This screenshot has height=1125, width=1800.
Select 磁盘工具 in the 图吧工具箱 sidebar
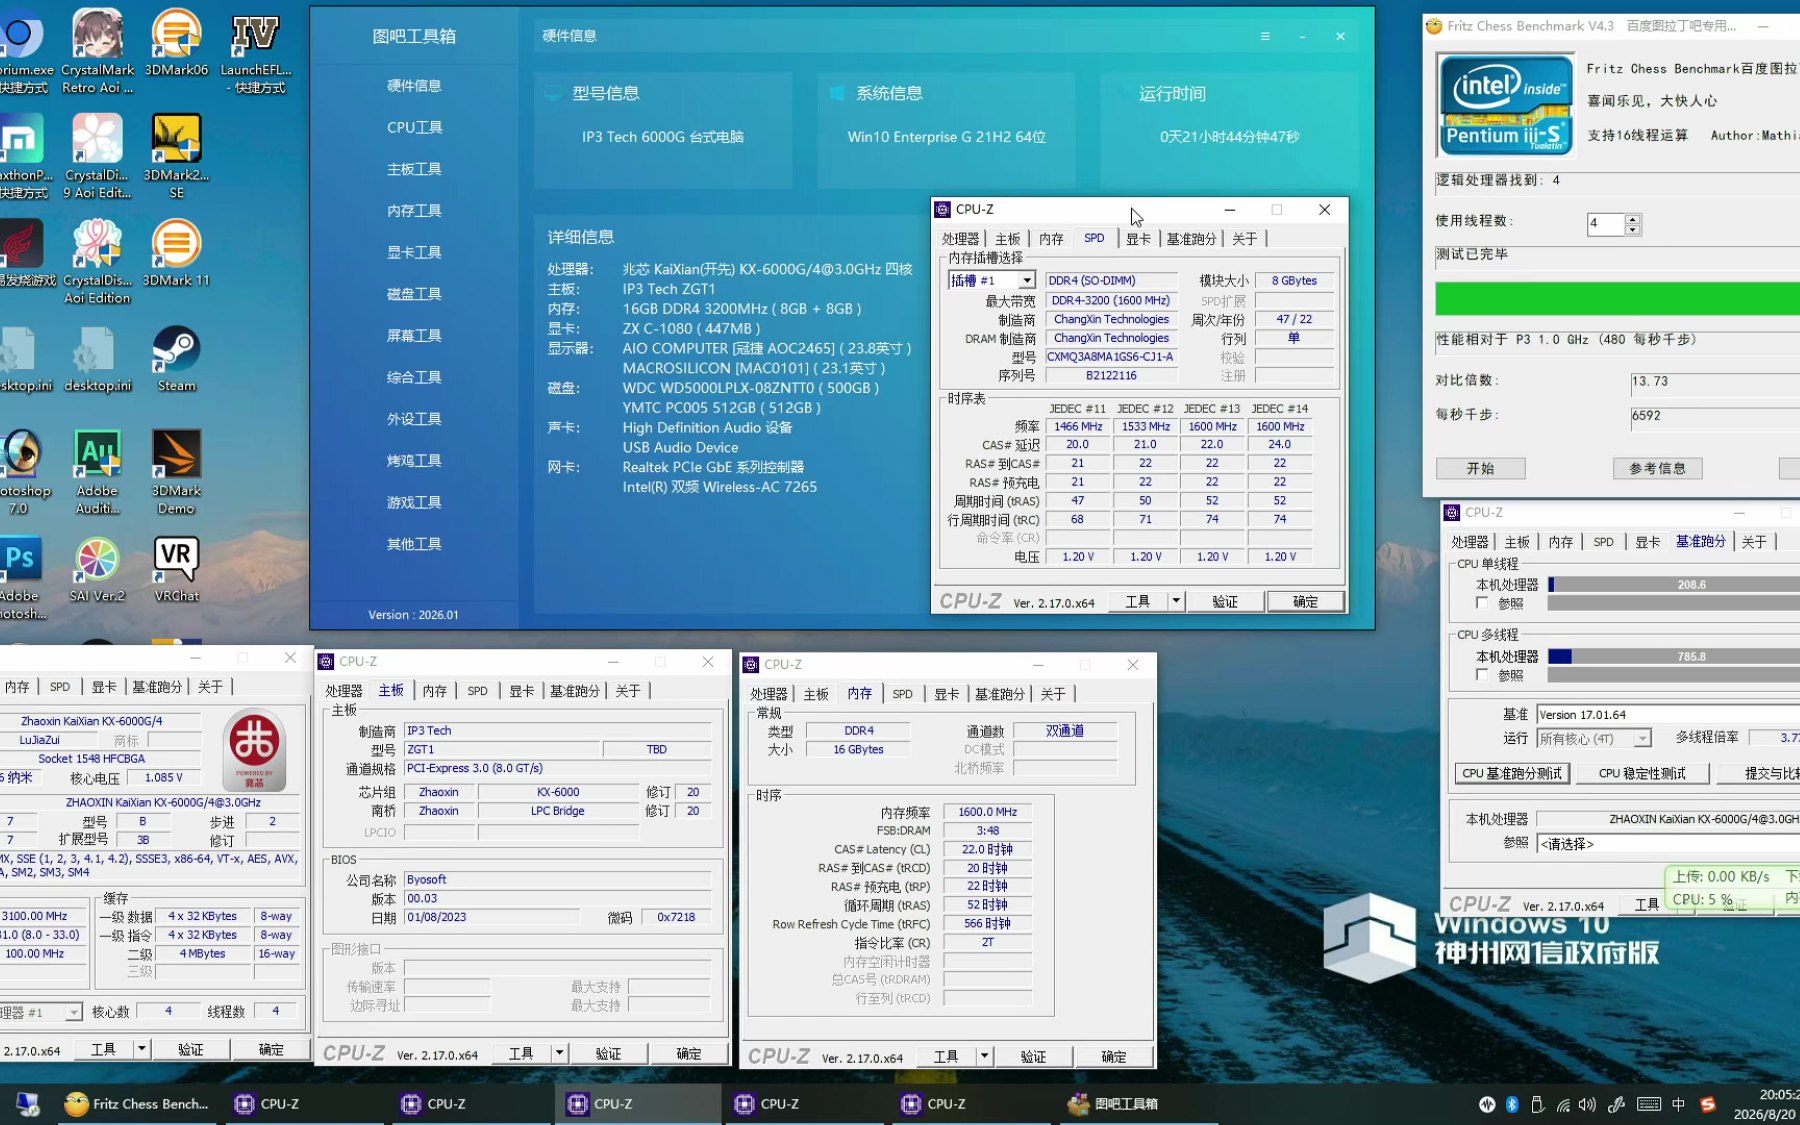414,293
